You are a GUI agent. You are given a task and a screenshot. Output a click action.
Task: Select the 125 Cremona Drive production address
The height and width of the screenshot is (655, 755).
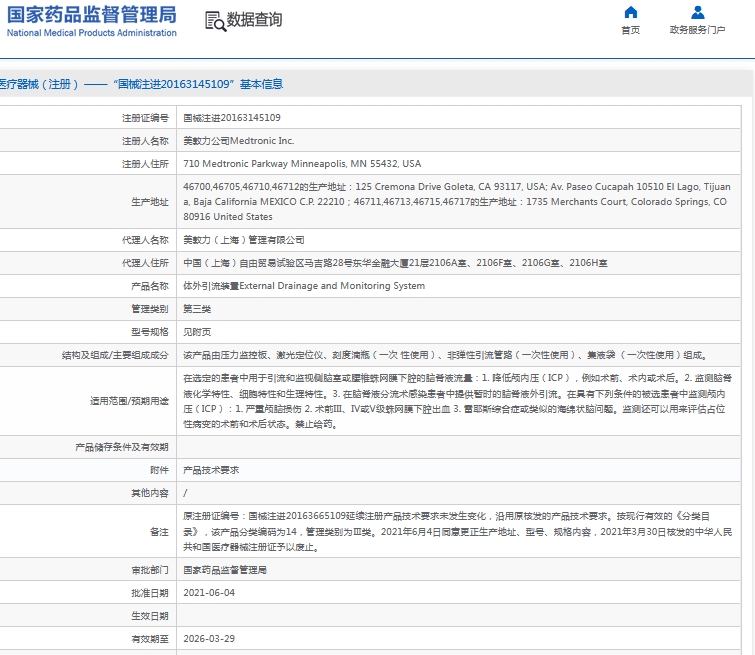457,202
